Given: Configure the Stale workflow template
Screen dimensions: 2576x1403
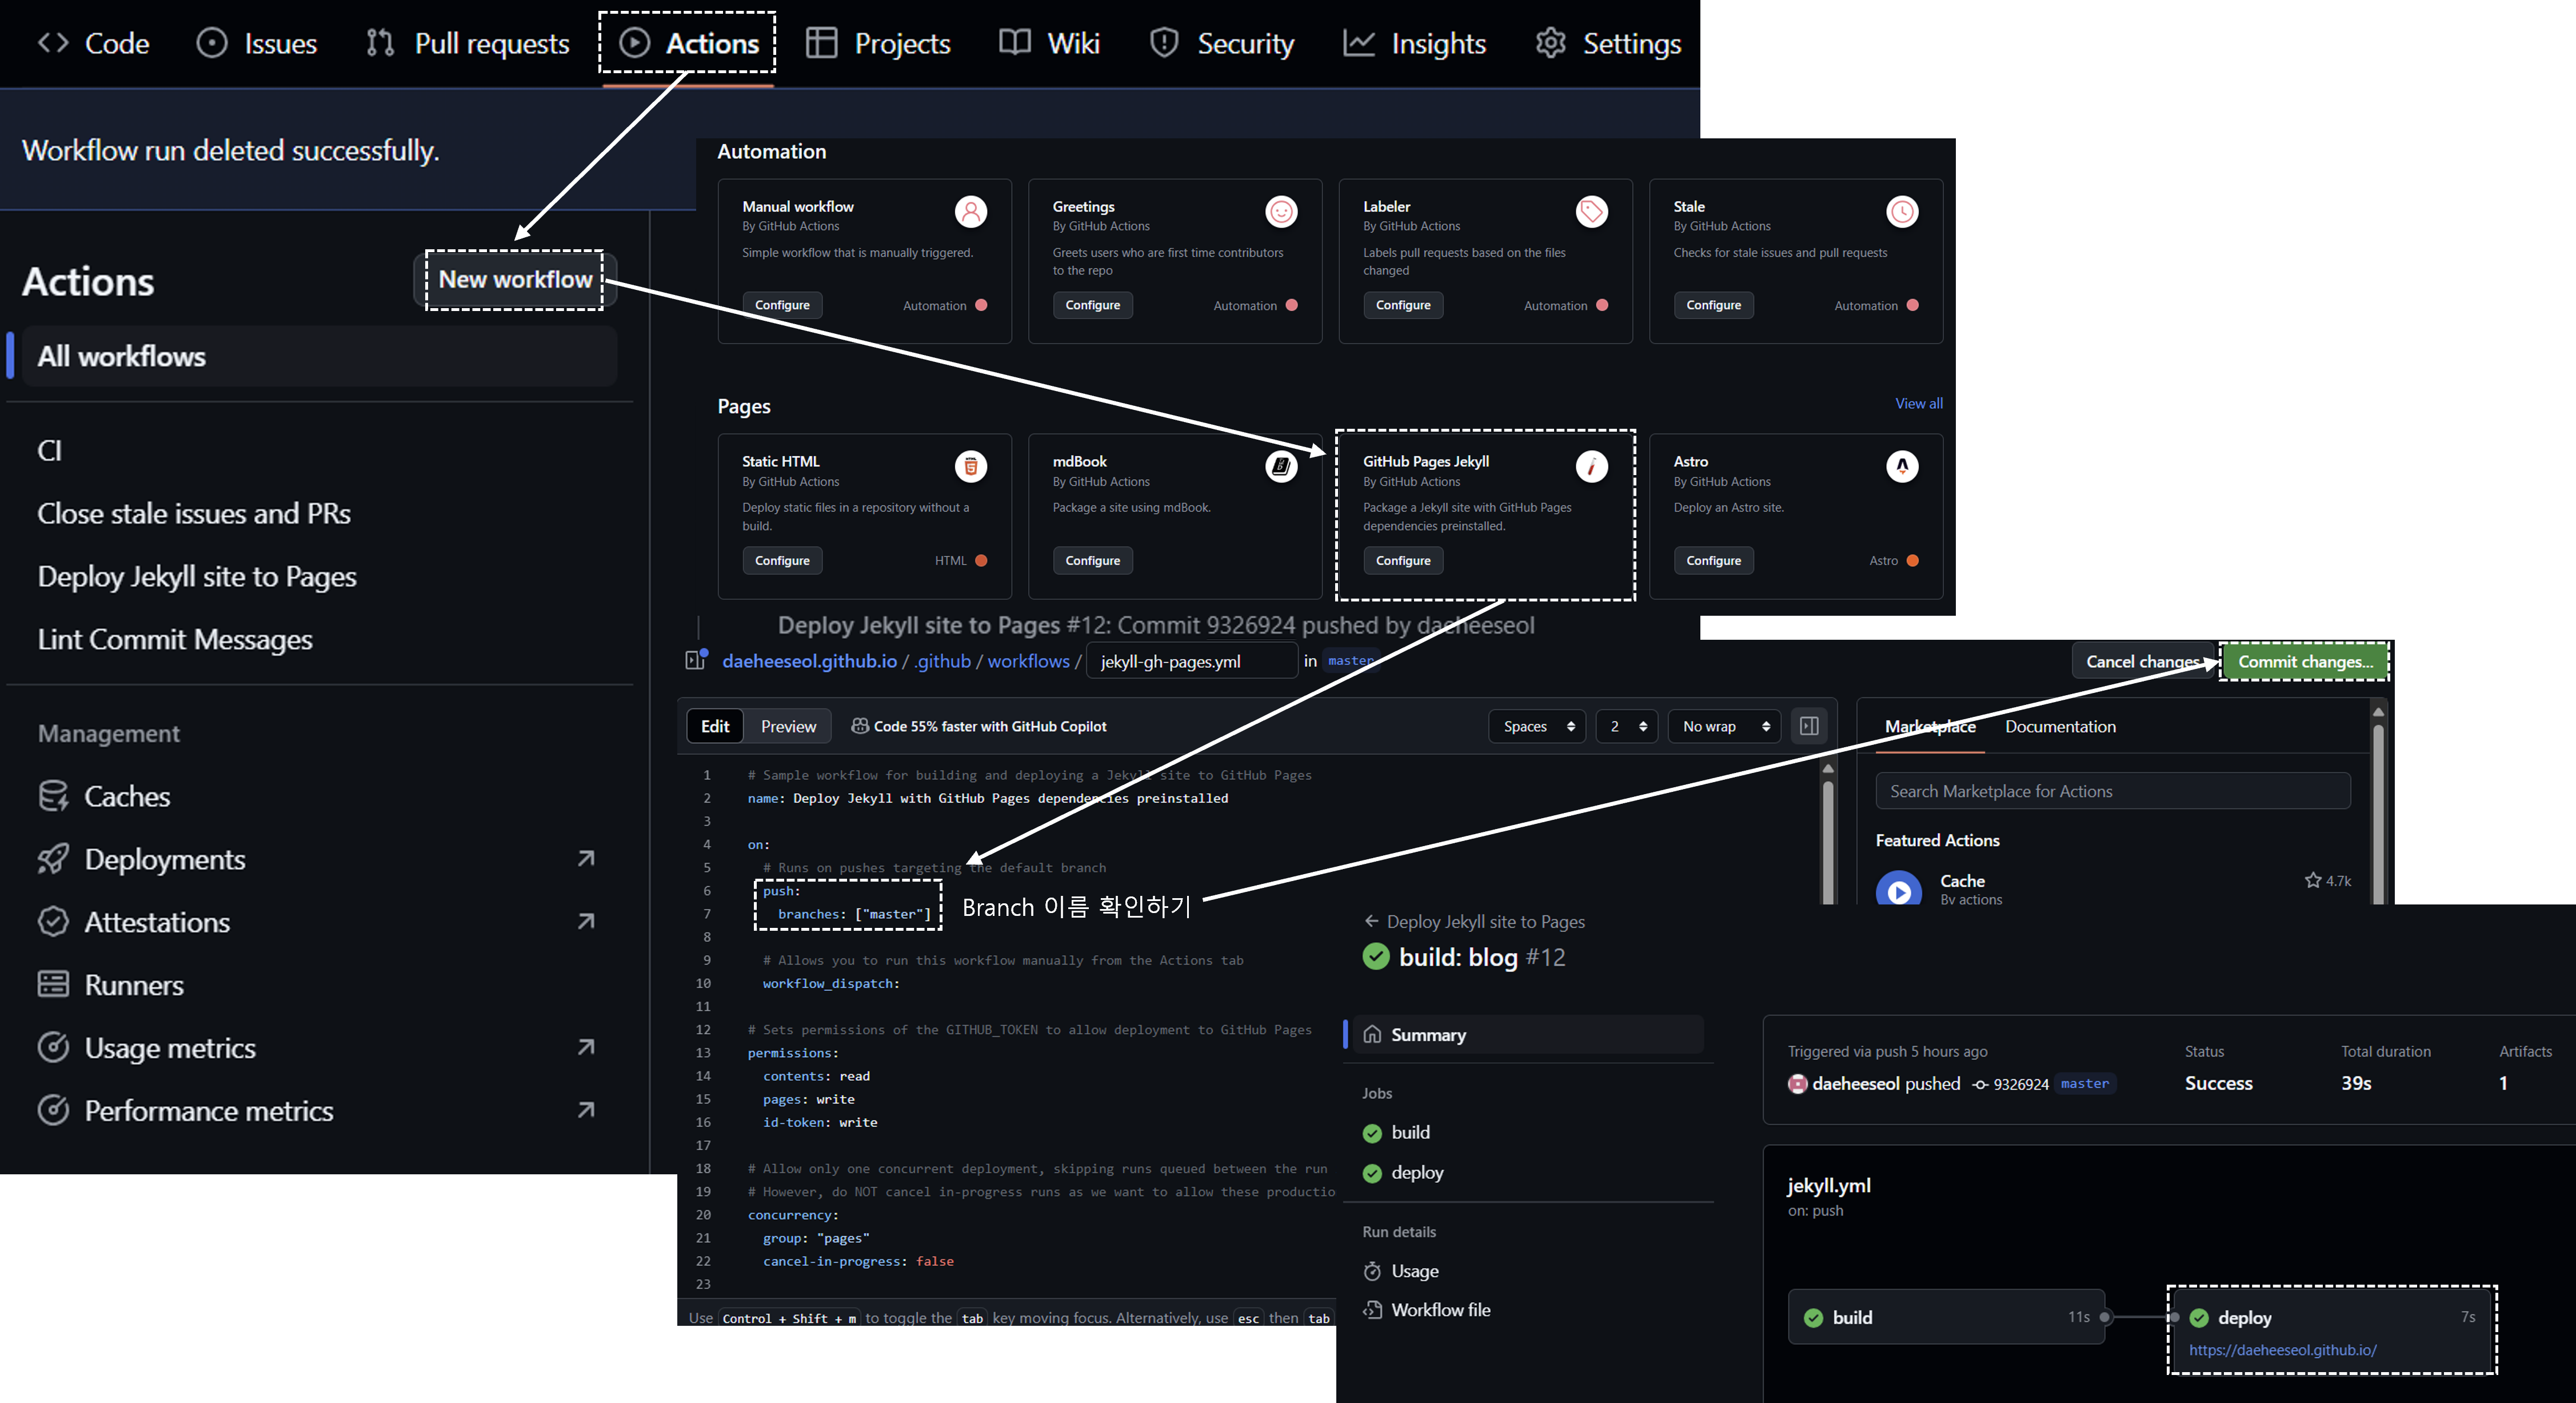Looking at the screenshot, I should 1713,305.
